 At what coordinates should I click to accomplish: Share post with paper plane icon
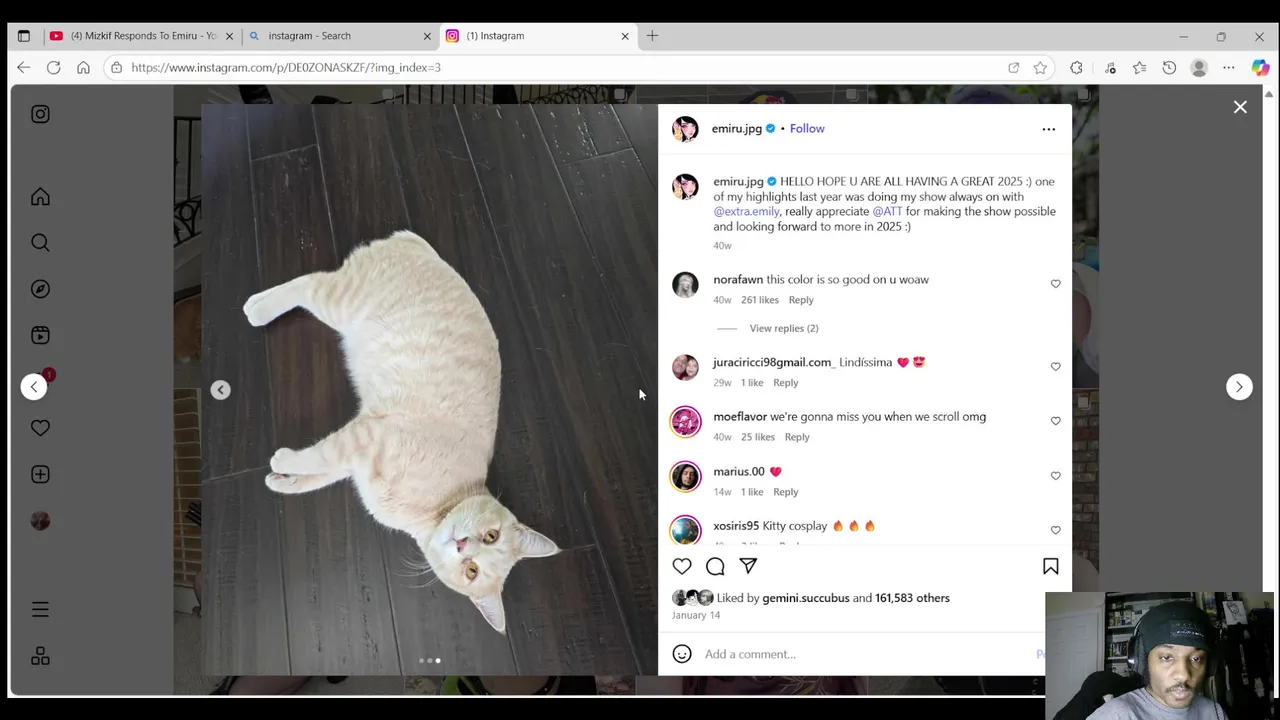748,566
